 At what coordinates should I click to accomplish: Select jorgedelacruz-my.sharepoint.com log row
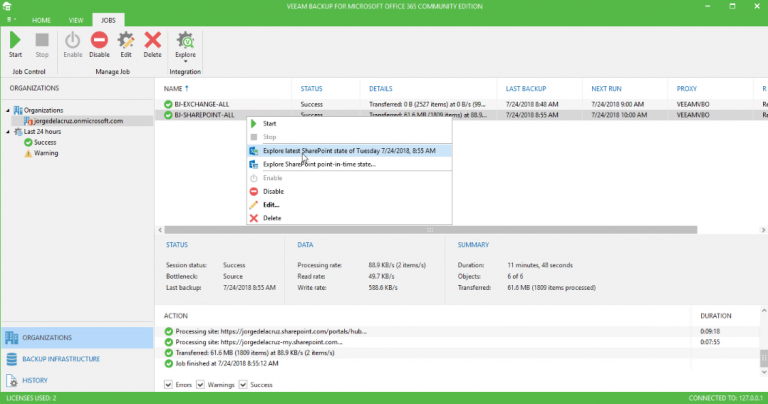click(x=457, y=342)
